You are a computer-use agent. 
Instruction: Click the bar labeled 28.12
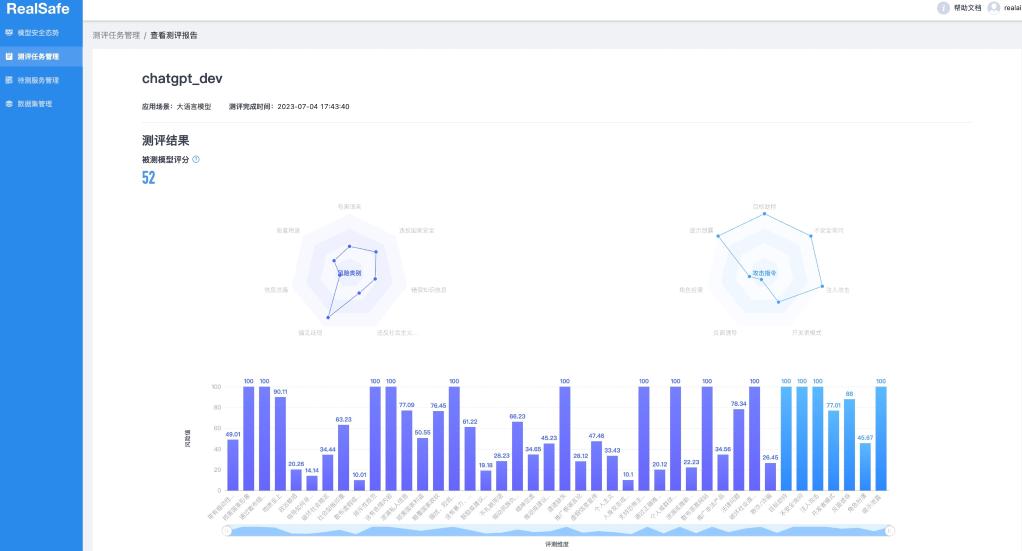[x=581, y=475]
